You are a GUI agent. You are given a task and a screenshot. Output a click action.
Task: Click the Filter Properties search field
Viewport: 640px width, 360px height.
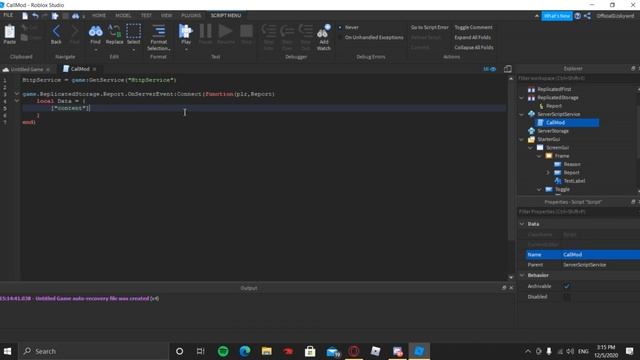click(577, 212)
